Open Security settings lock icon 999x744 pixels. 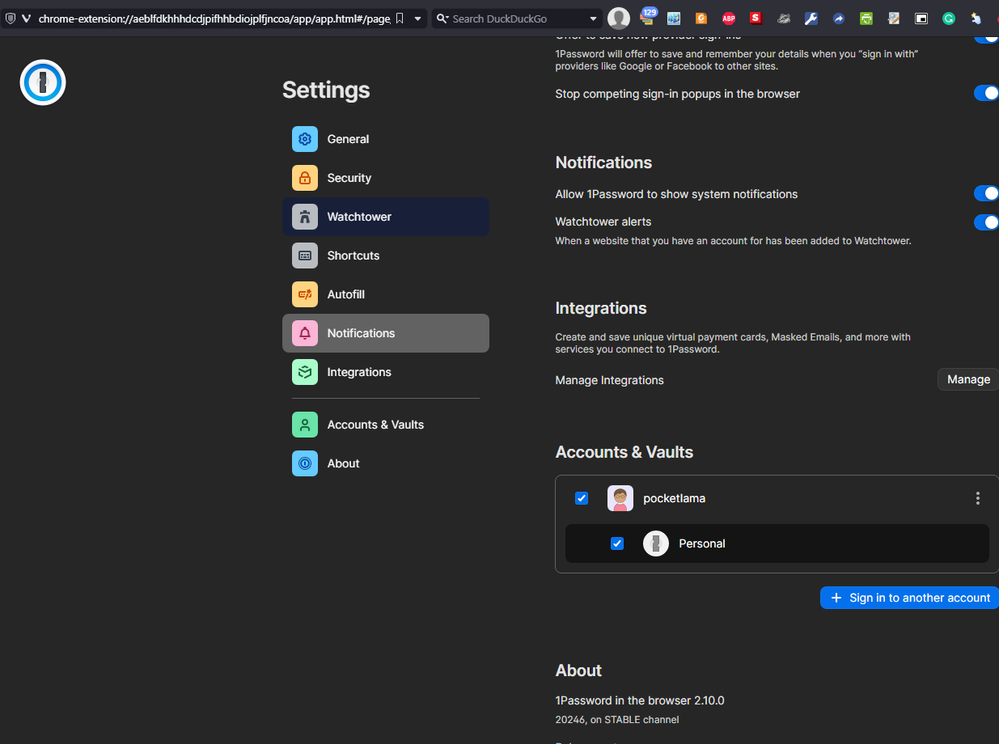[x=305, y=178]
